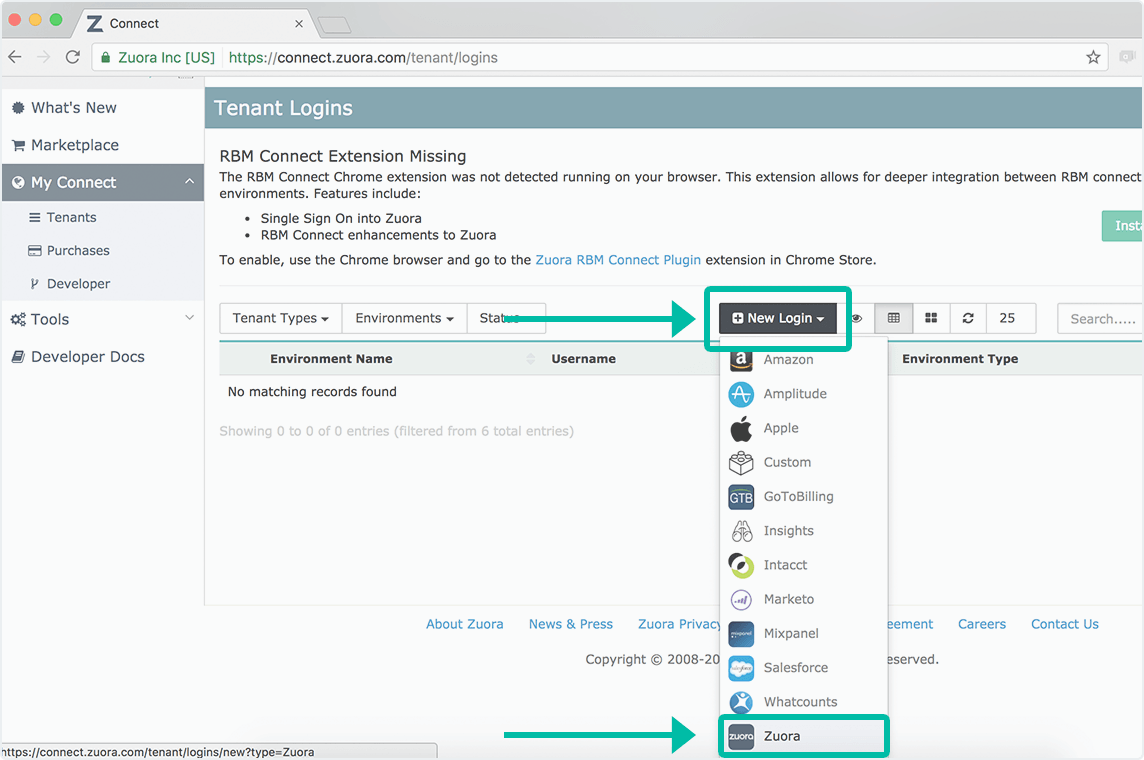Open the News & Press footer link
This screenshot has height=760, width=1144.
pyautogui.click(x=571, y=624)
